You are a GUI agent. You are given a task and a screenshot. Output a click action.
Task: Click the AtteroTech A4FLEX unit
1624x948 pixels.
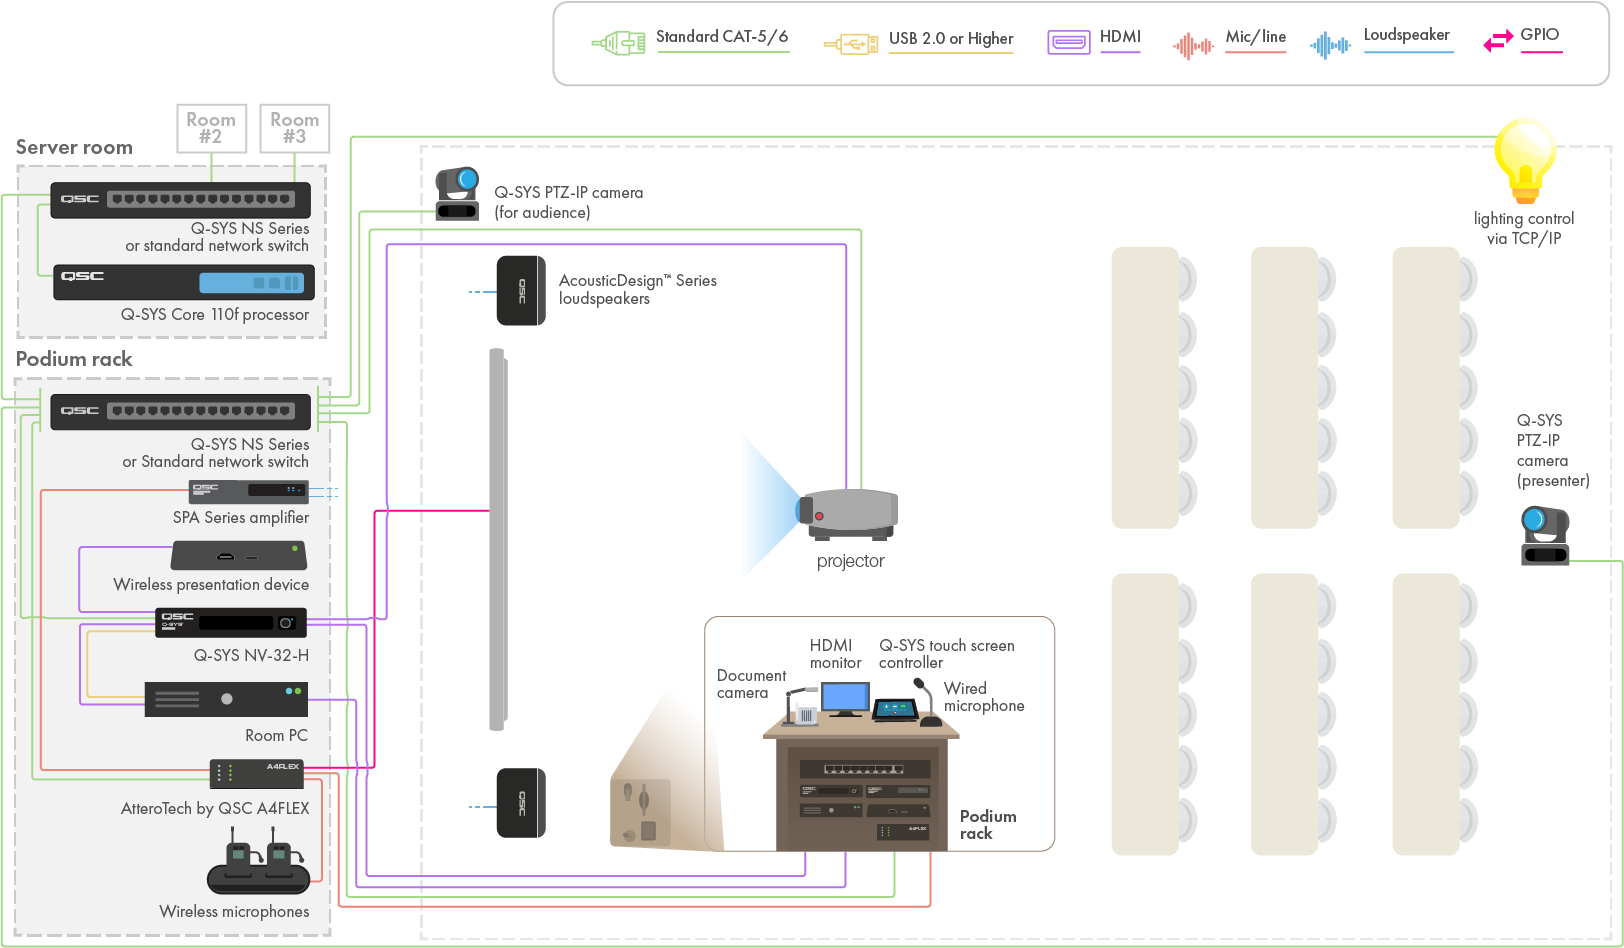click(x=256, y=773)
